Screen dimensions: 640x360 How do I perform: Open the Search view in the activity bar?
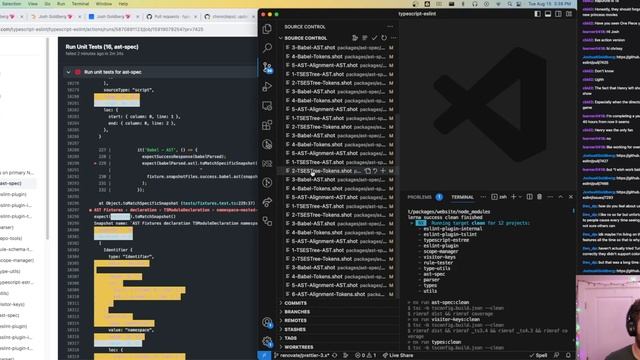click(267, 48)
